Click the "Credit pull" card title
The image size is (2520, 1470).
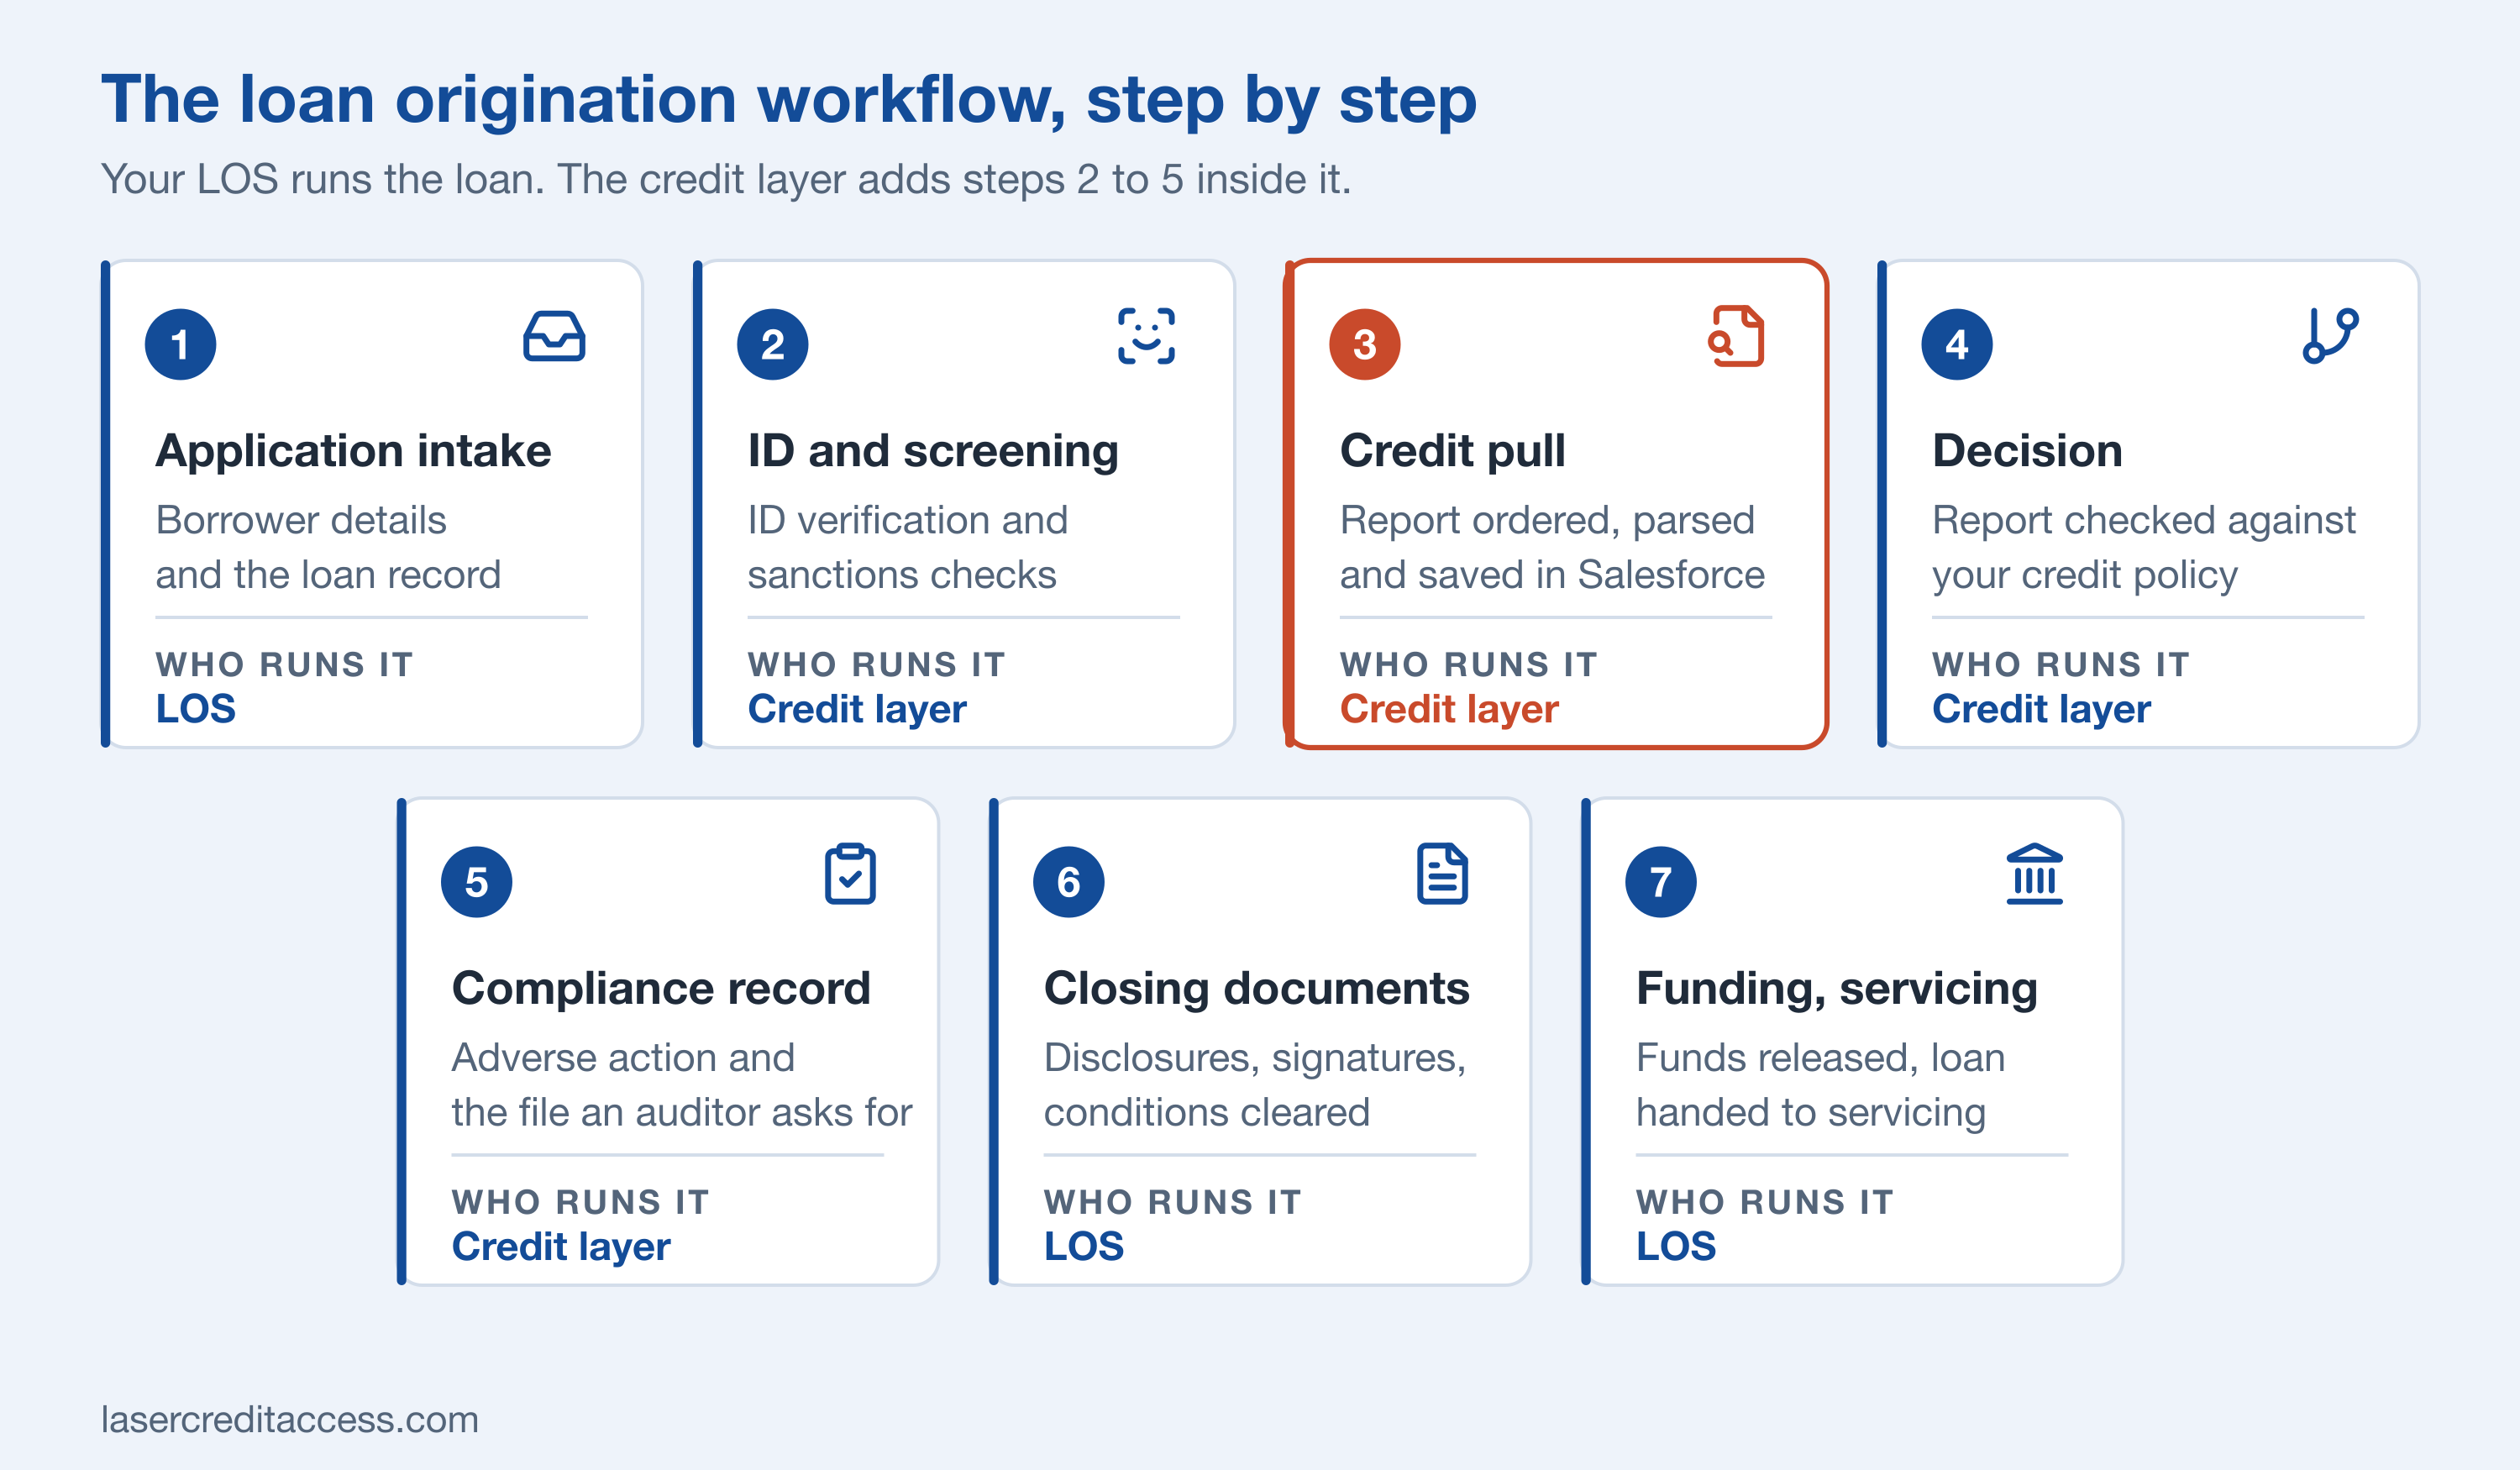[1452, 451]
